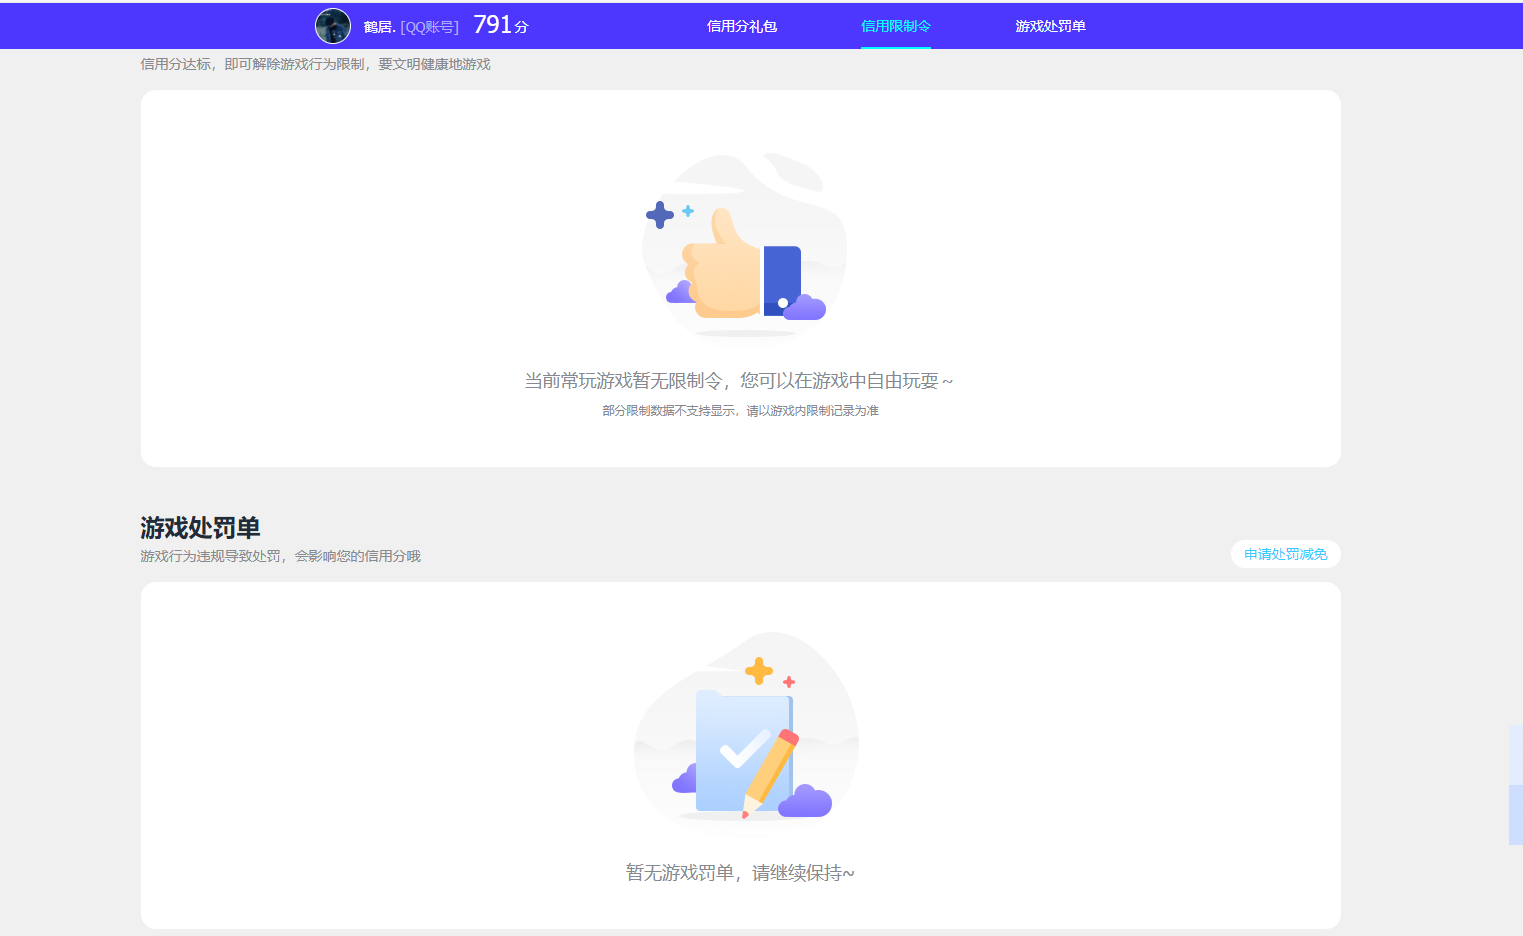This screenshot has height=936, width=1523.
Task: Switch to the 游戏处罚单 tab
Action: click(1051, 25)
